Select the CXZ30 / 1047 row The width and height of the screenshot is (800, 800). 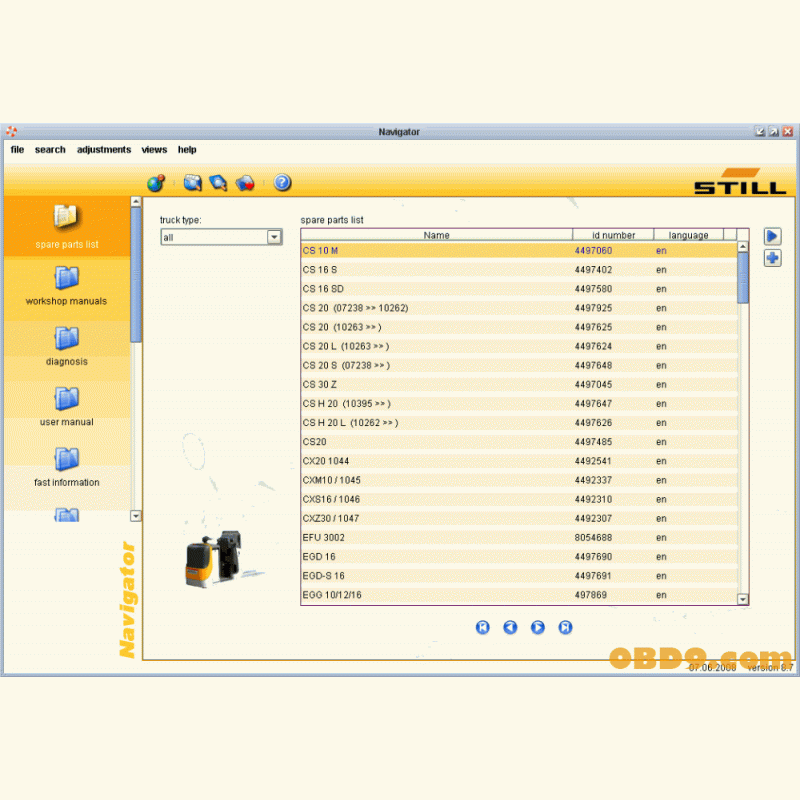coord(519,518)
